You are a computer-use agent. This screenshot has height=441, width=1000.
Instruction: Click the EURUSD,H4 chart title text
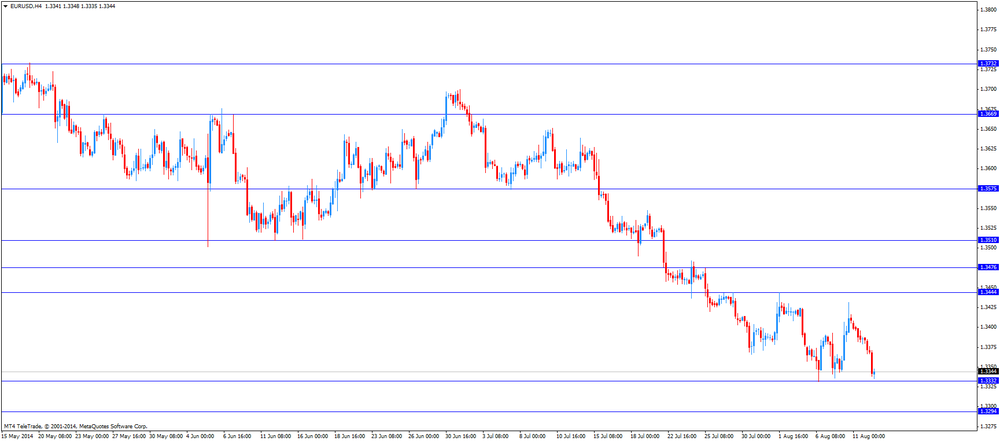click(x=26, y=6)
